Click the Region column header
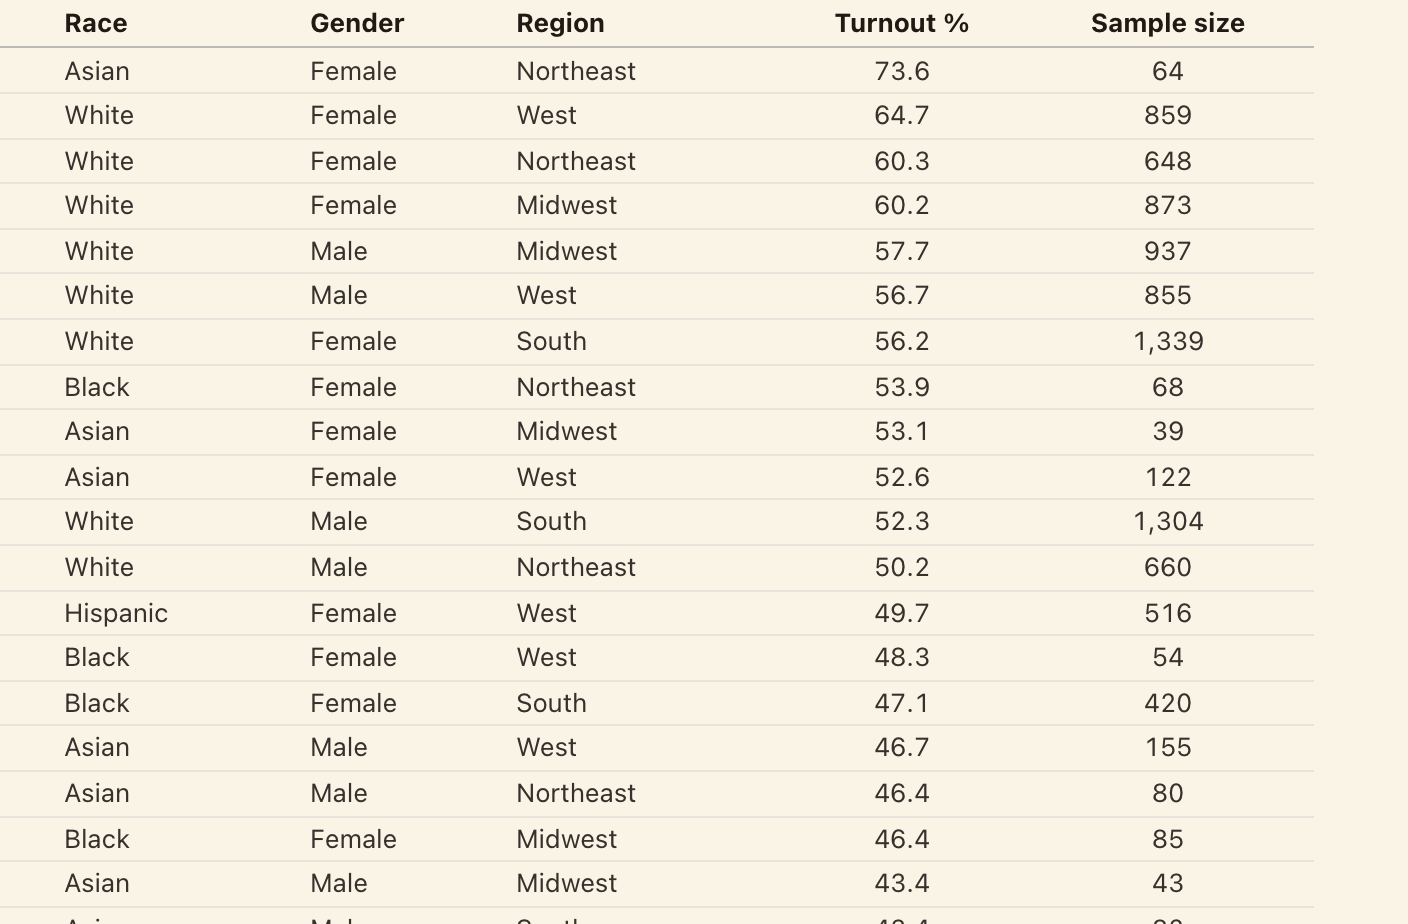Viewport: 1408px width, 924px height. pyautogui.click(x=560, y=23)
